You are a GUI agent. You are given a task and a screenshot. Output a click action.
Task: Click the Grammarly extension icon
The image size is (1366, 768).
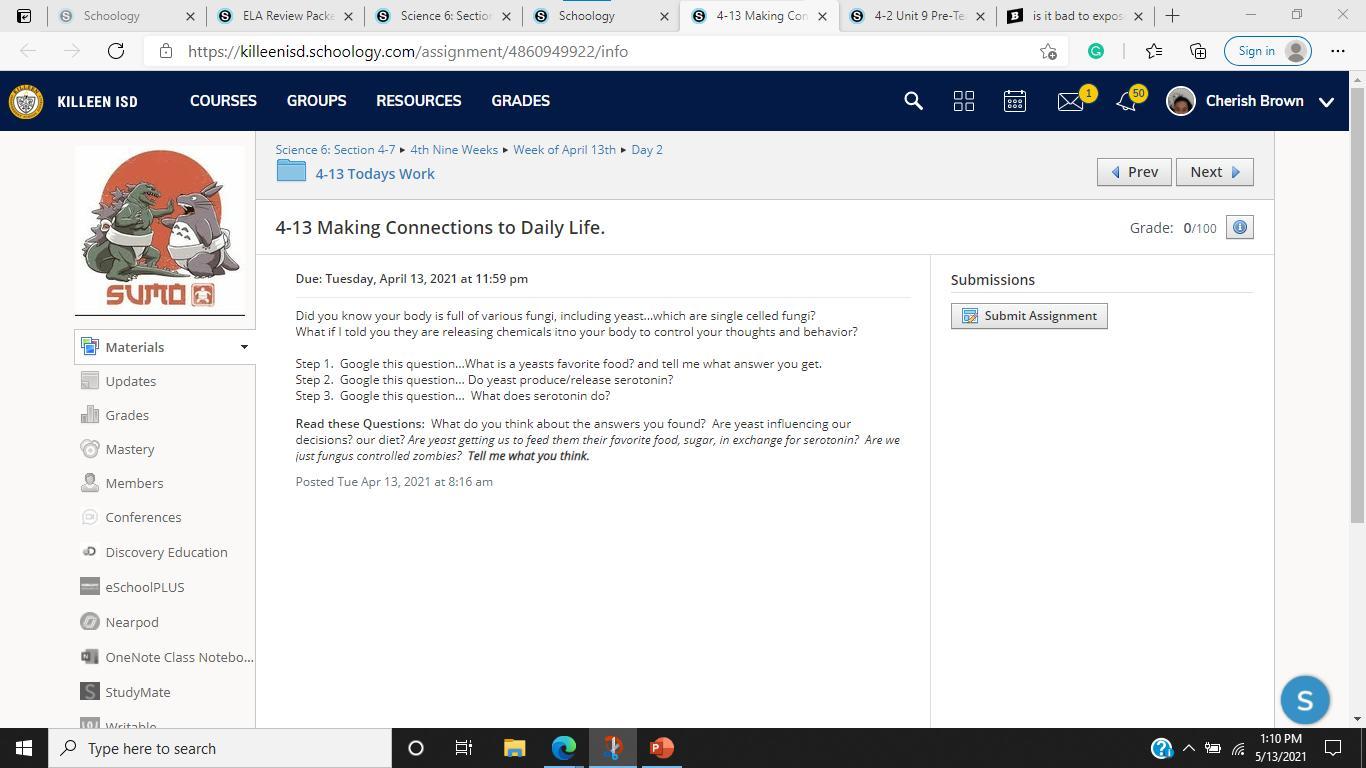(1096, 51)
